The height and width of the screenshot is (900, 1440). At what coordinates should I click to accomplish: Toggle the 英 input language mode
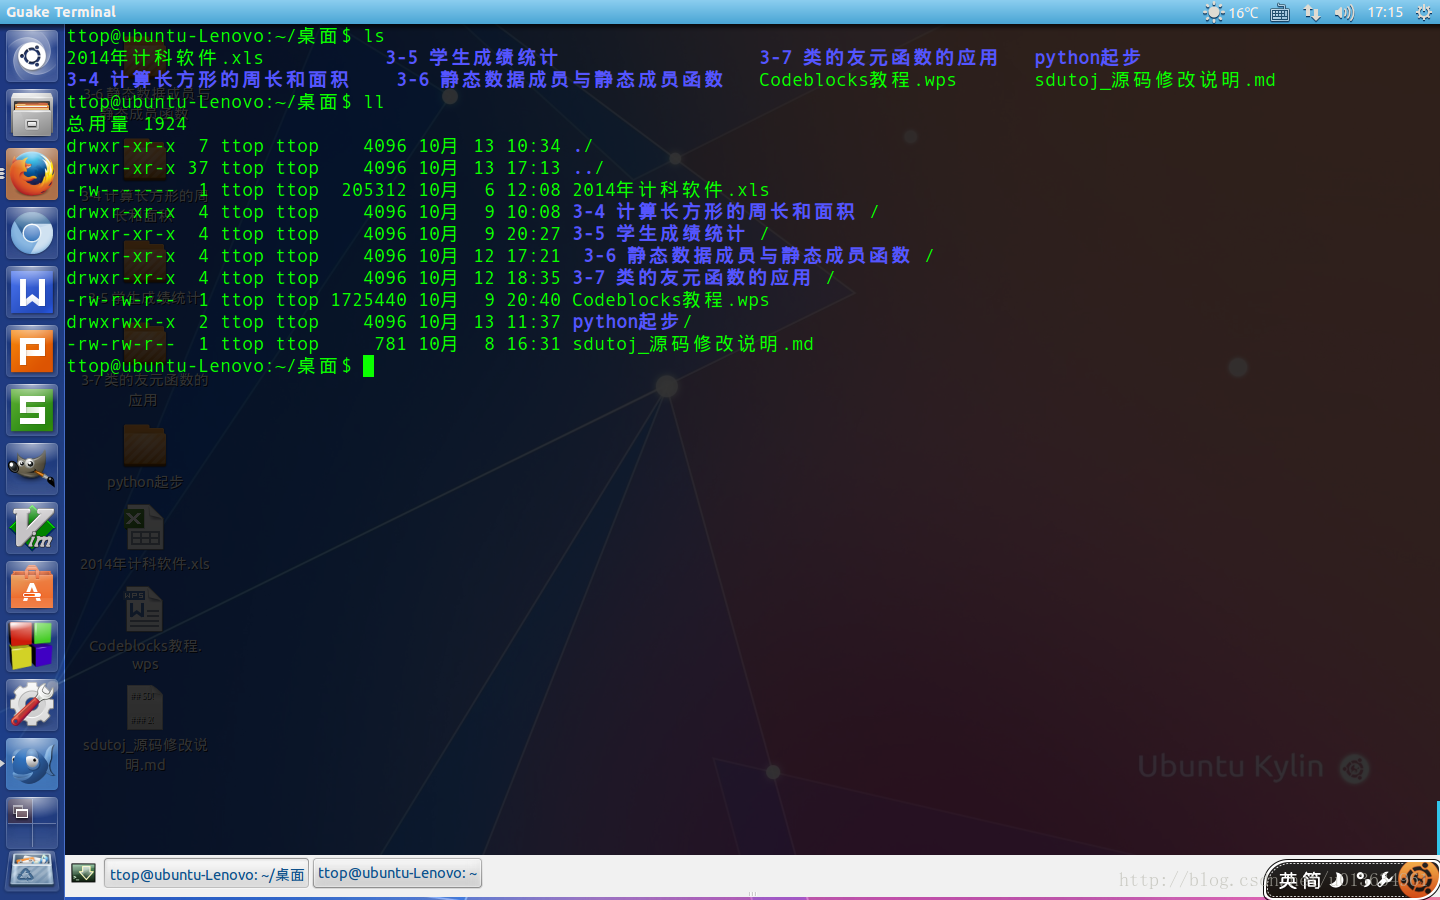tap(1288, 880)
